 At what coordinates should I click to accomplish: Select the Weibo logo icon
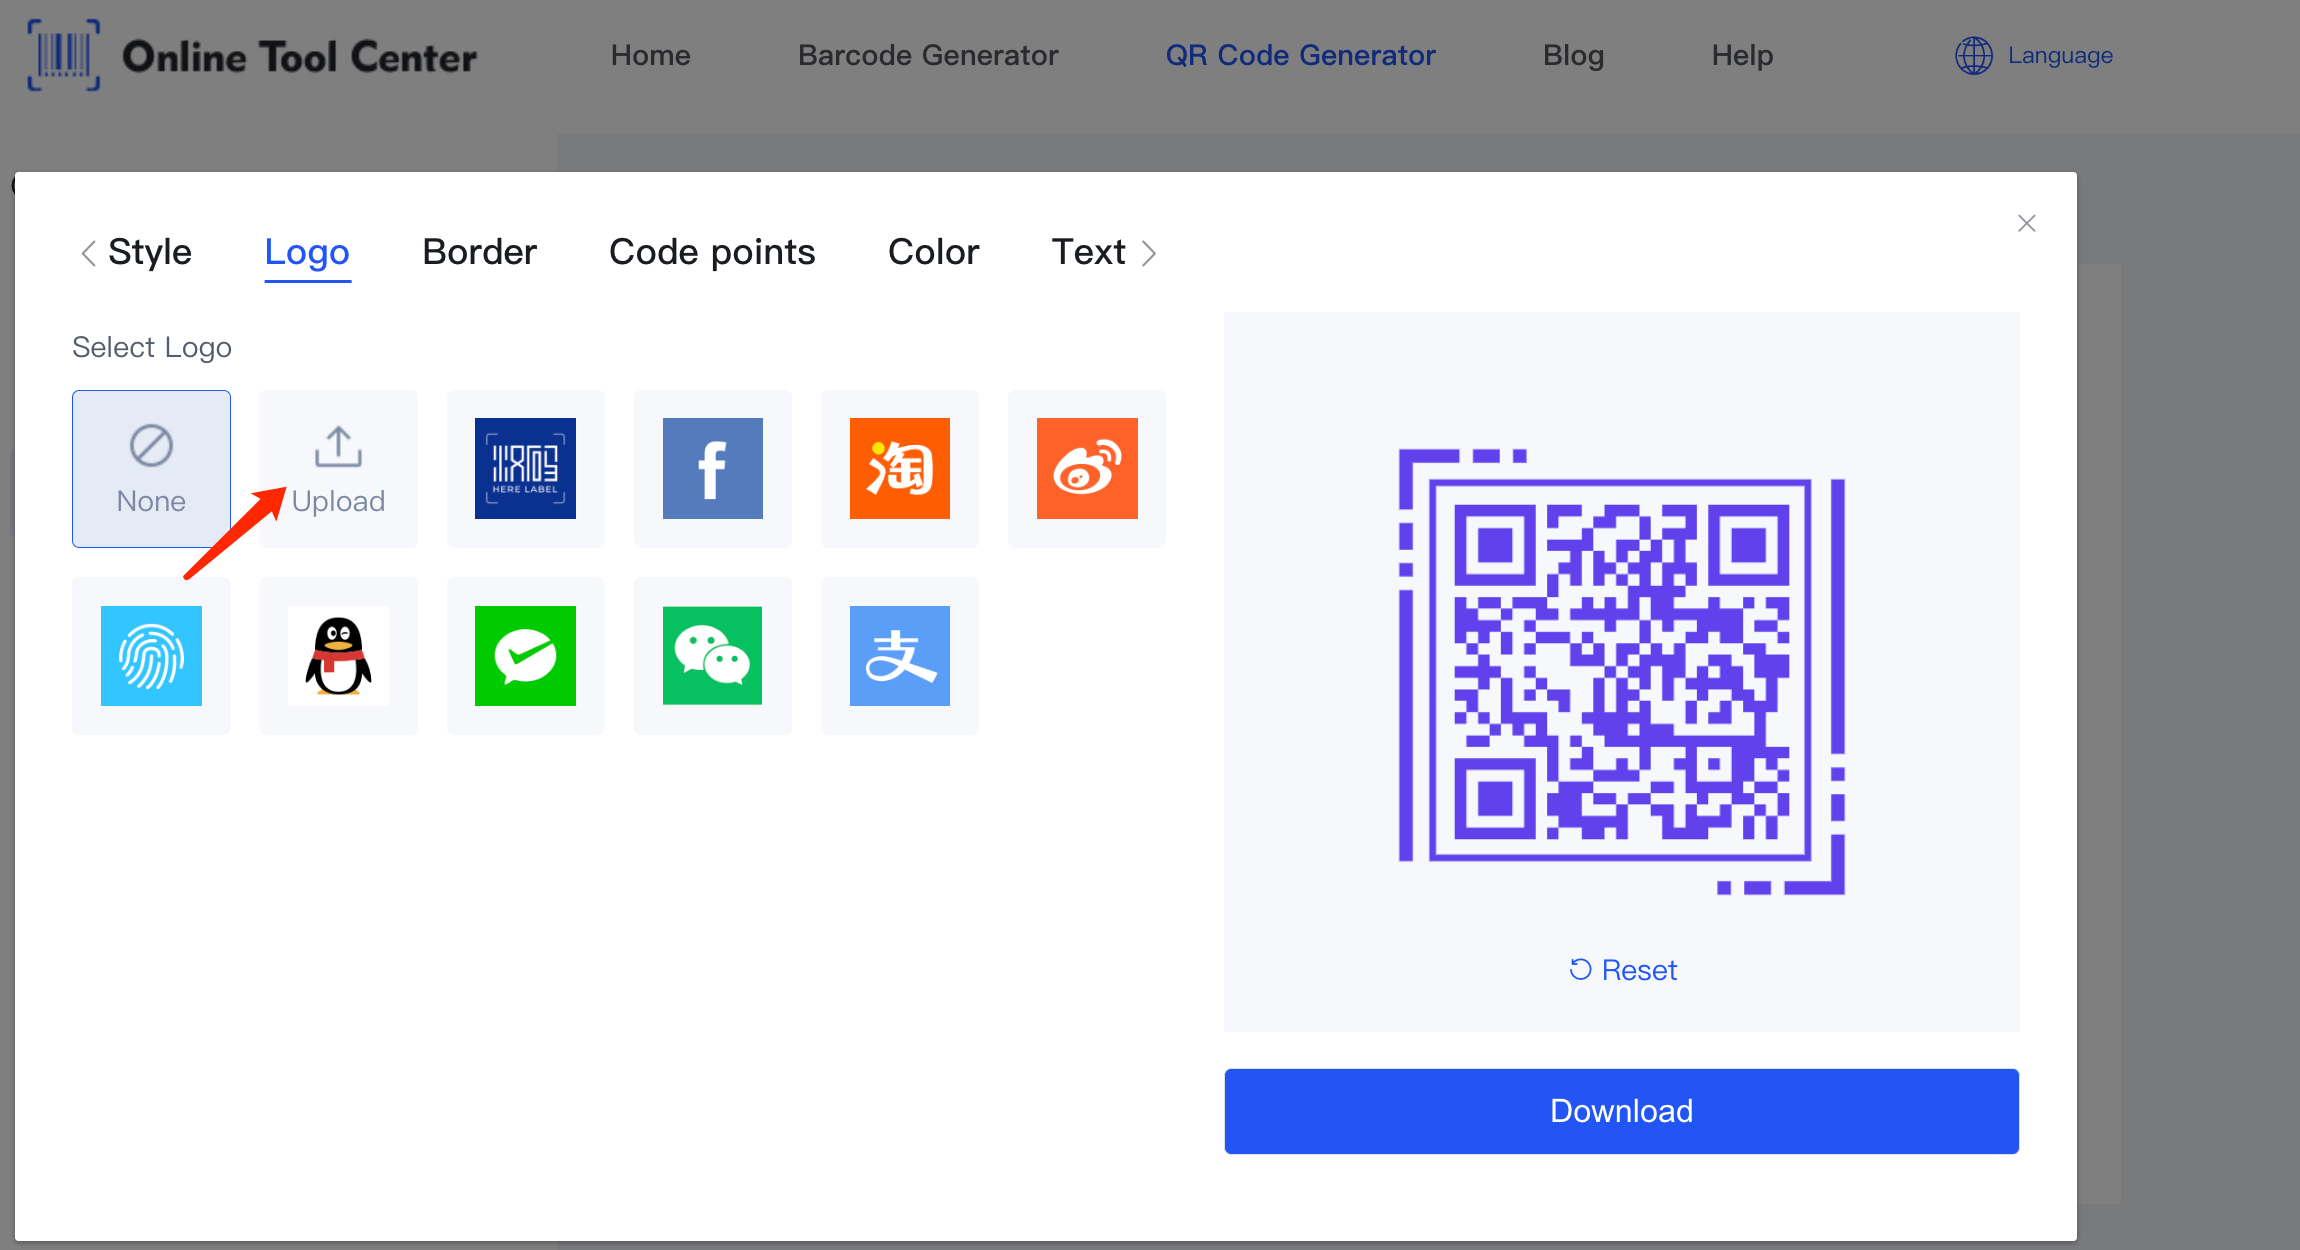[x=1086, y=466]
